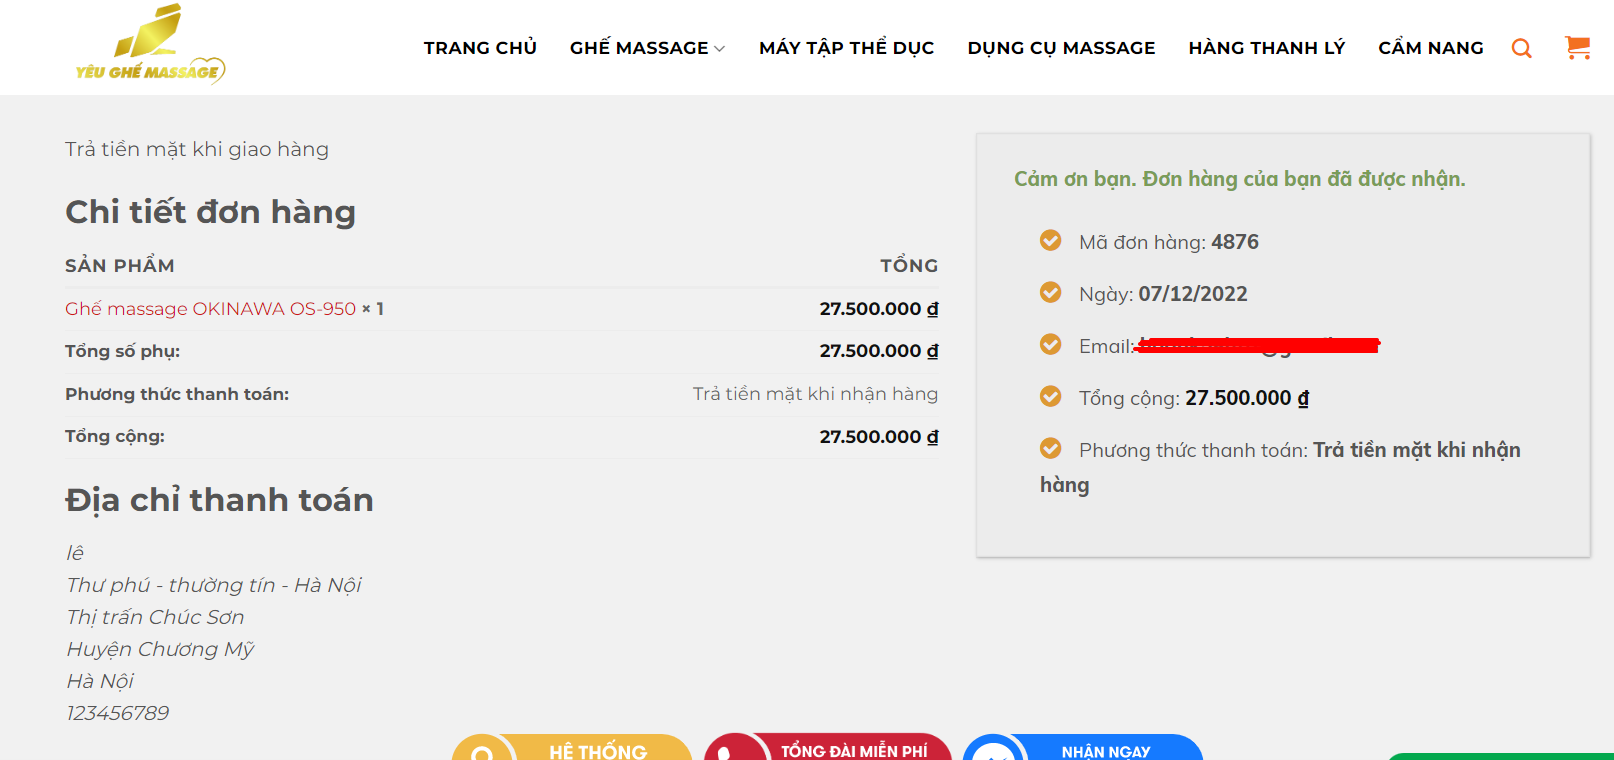Click the Tổng cộng row label in table
This screenshot has height=760, width=1614.
115,436
